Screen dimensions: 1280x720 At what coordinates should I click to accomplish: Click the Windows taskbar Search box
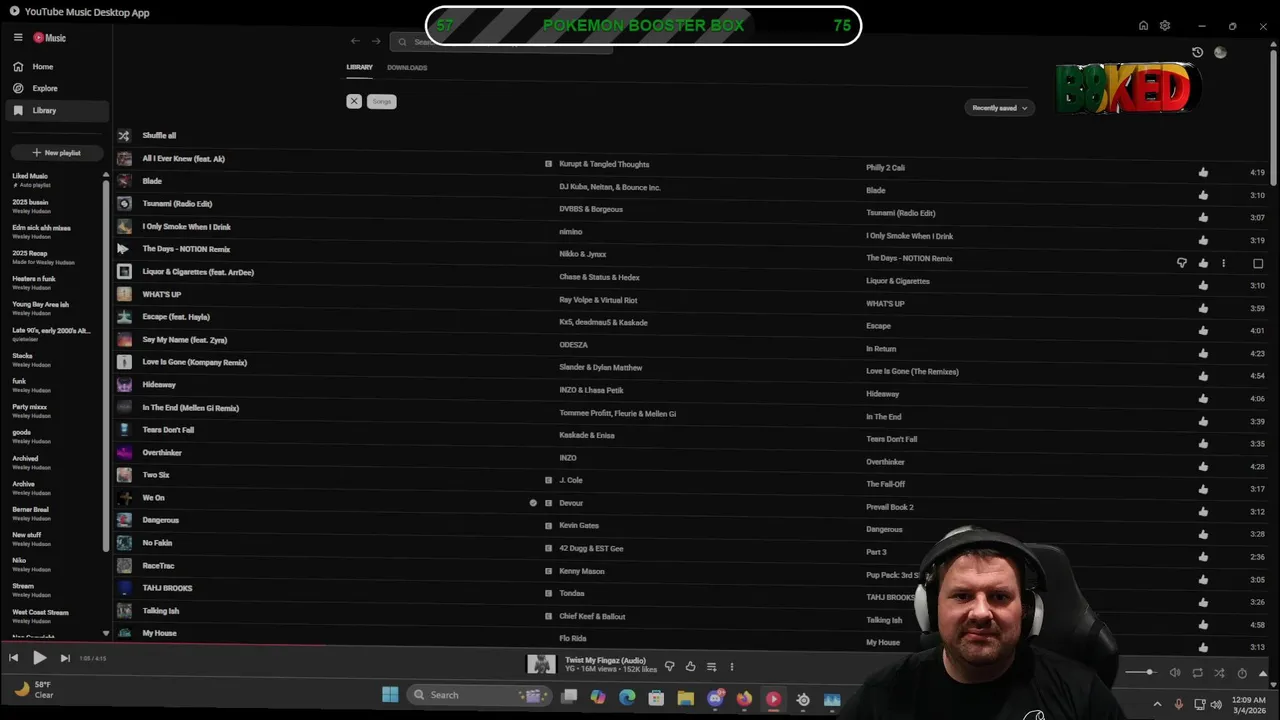(478, 695)
